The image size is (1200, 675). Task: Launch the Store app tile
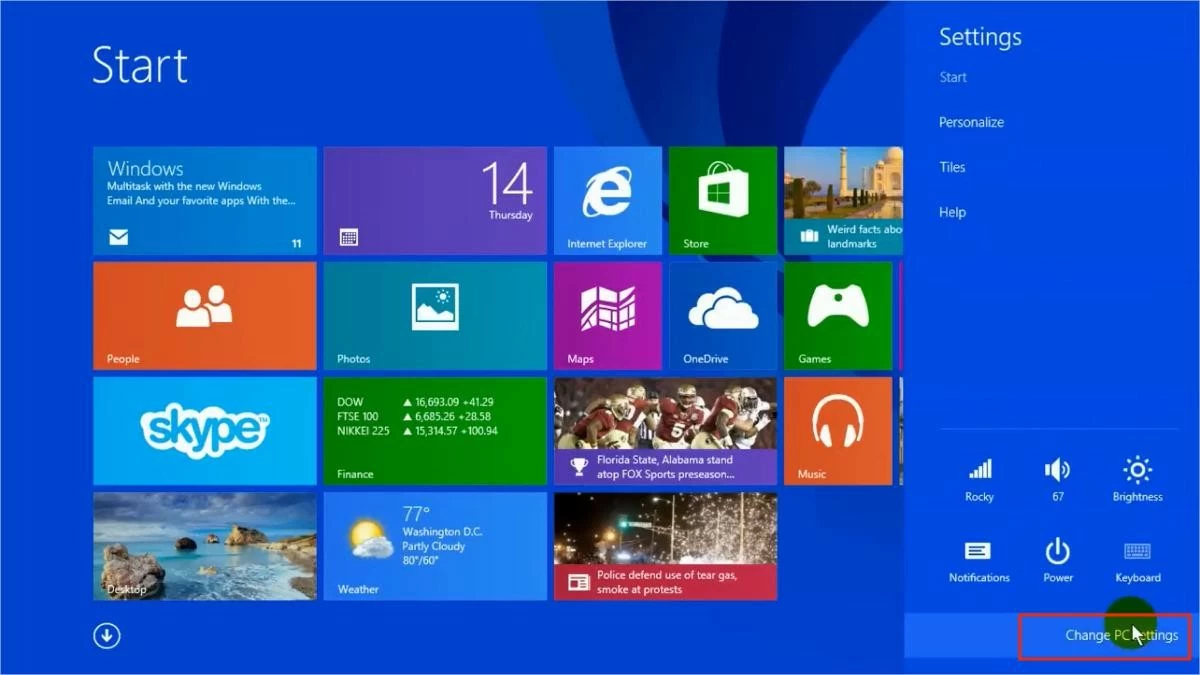click(x=722, y=200)
